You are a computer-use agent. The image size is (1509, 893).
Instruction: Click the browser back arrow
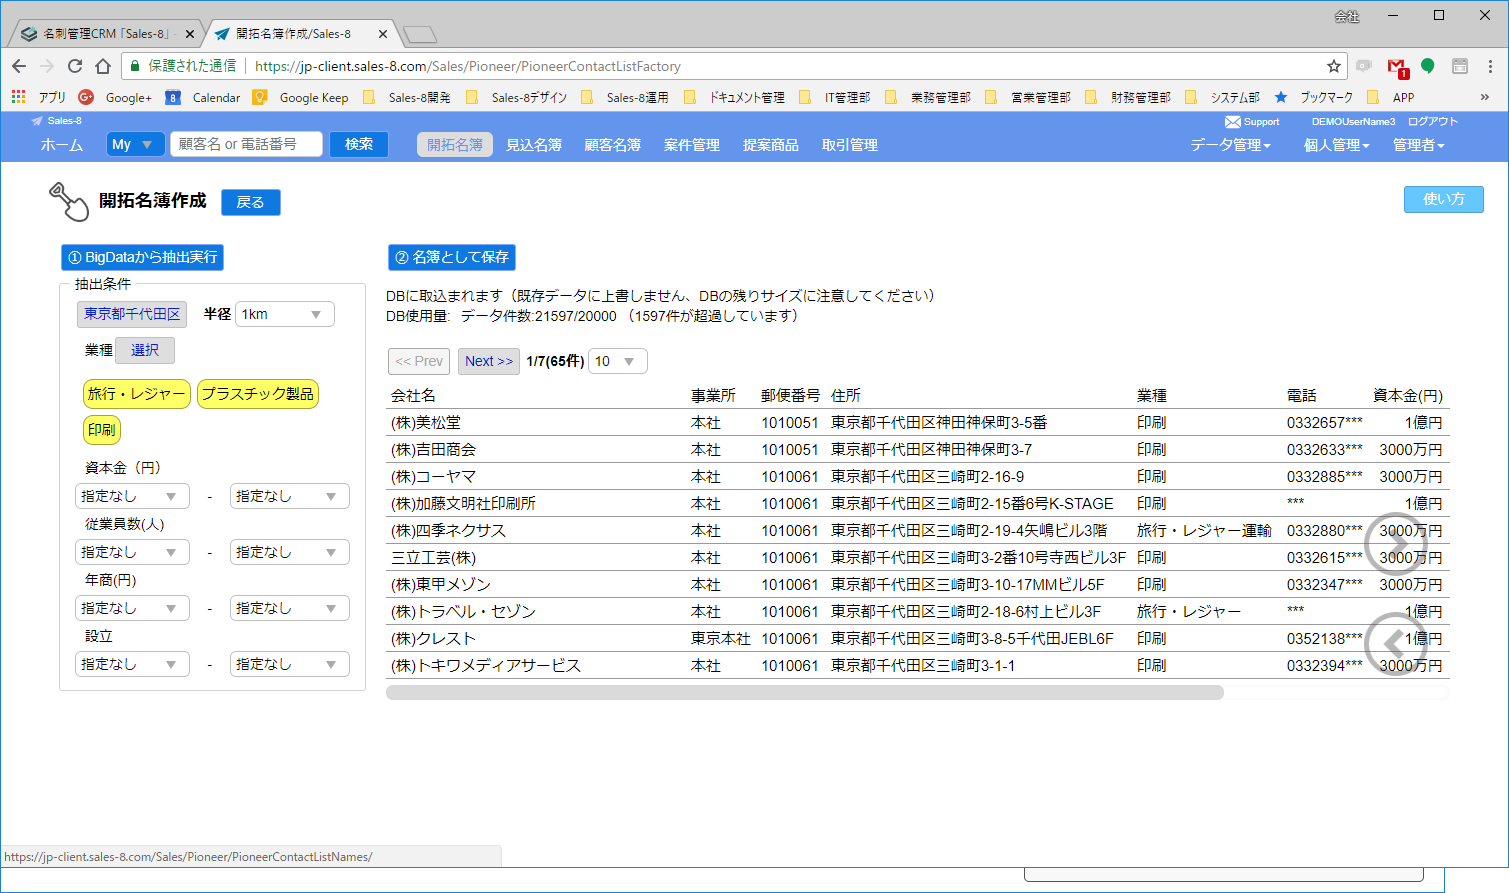(19, 66)
